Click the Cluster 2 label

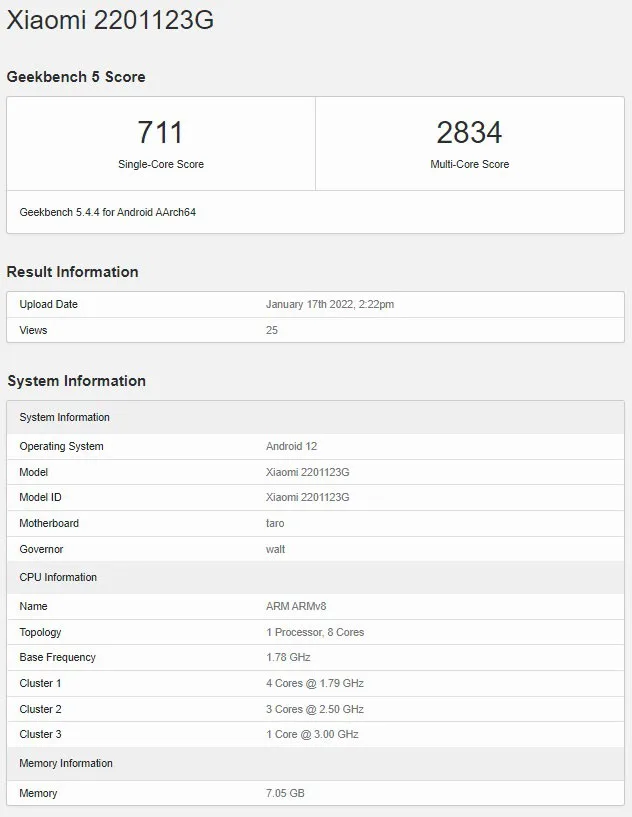point(40,709)
